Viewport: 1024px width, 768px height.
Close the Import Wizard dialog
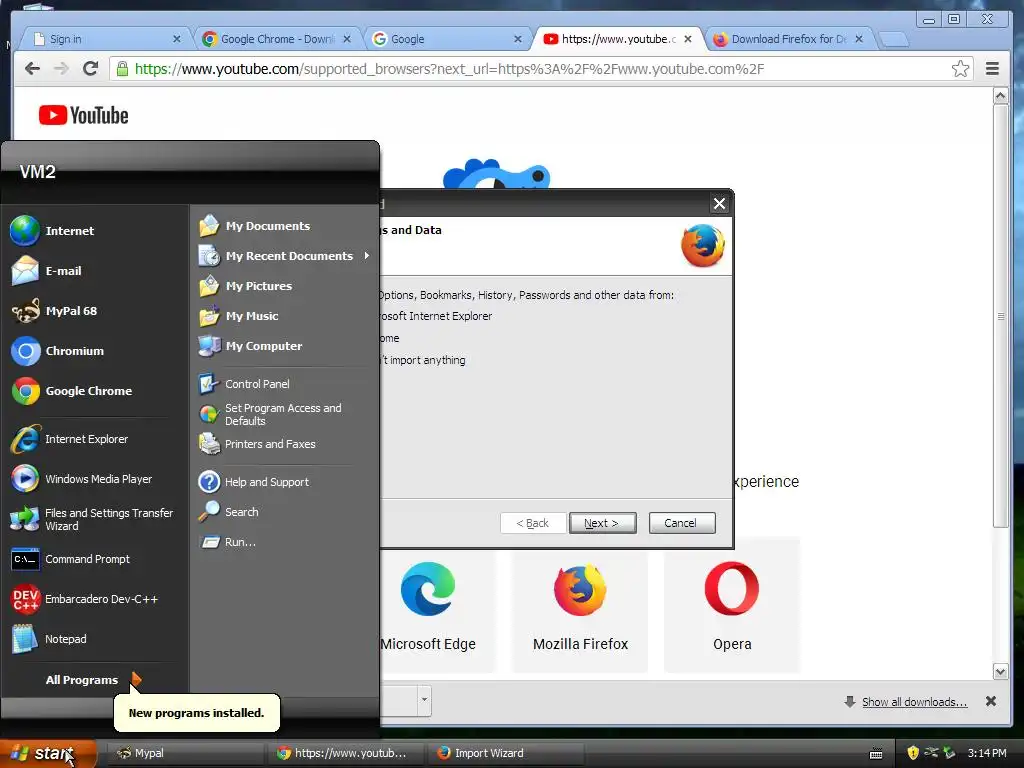pyautogui.click(x=719, y=204)
